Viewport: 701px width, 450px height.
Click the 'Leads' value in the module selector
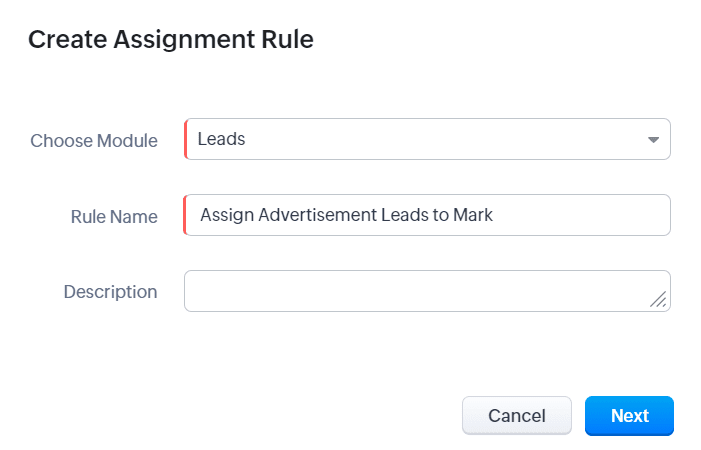(x=221, y=139)
